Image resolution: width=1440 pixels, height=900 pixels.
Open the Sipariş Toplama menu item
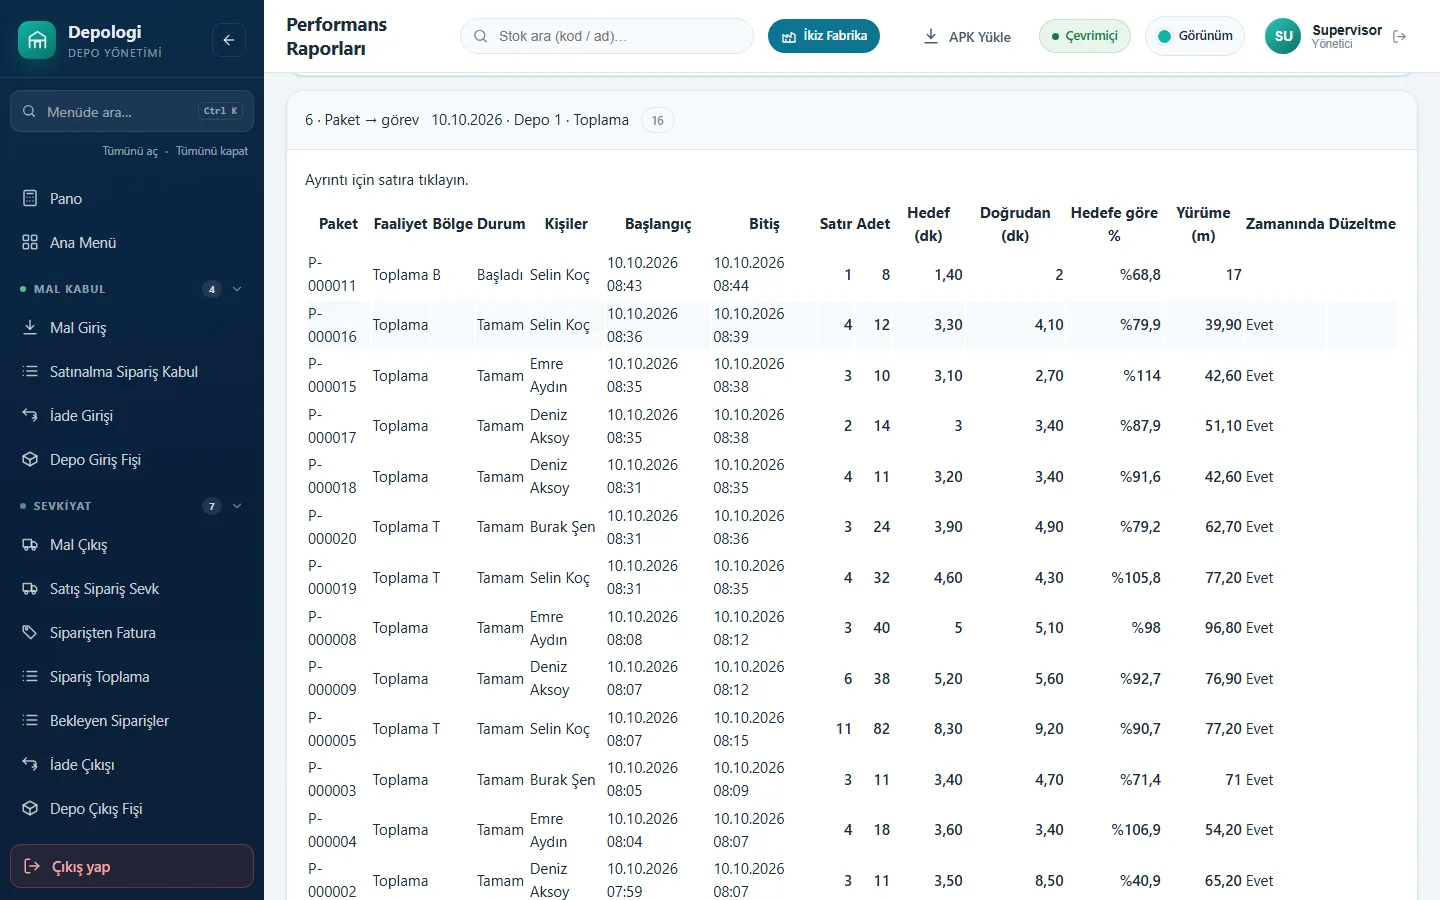pos(132,677)
